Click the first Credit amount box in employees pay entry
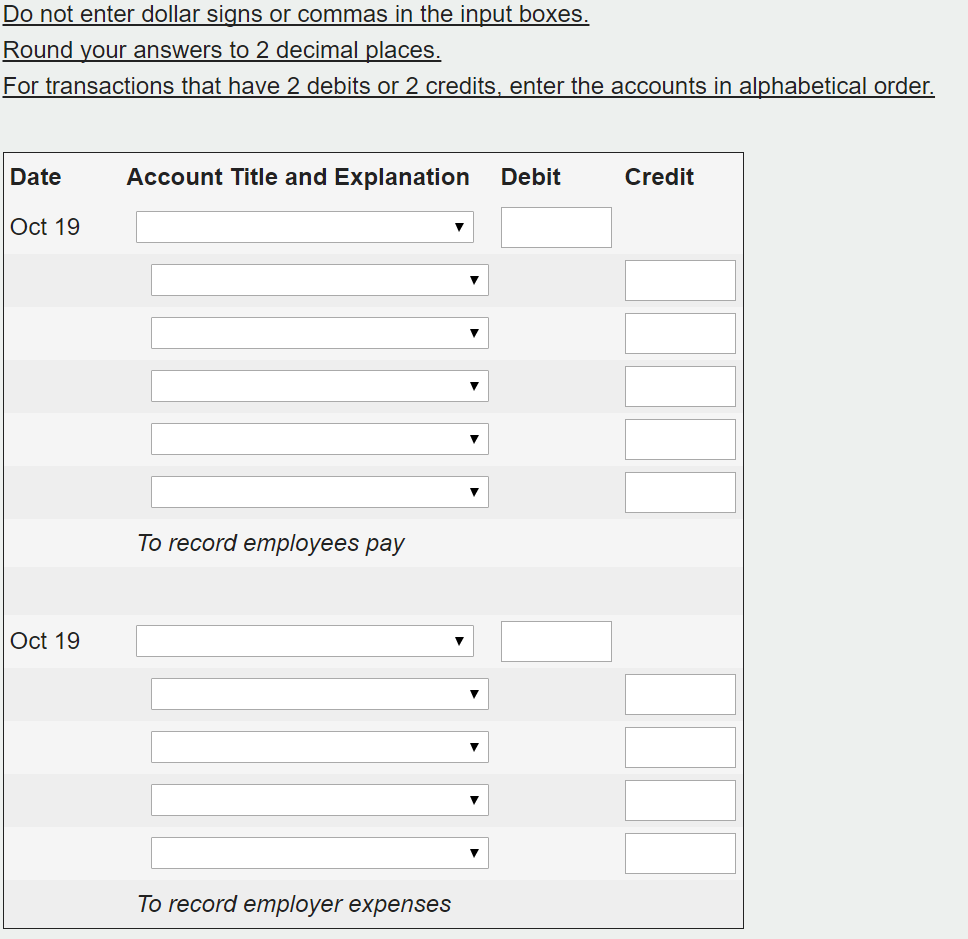The width and height of the screenshot is (968, 939). tap(679, 280)
